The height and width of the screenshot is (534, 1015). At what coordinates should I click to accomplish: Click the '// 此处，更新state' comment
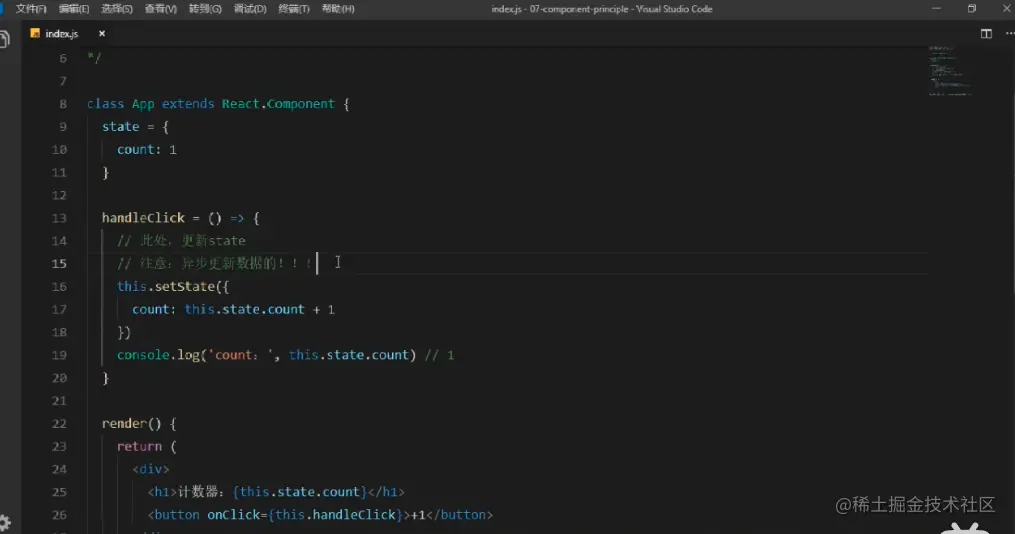[181, 241]
